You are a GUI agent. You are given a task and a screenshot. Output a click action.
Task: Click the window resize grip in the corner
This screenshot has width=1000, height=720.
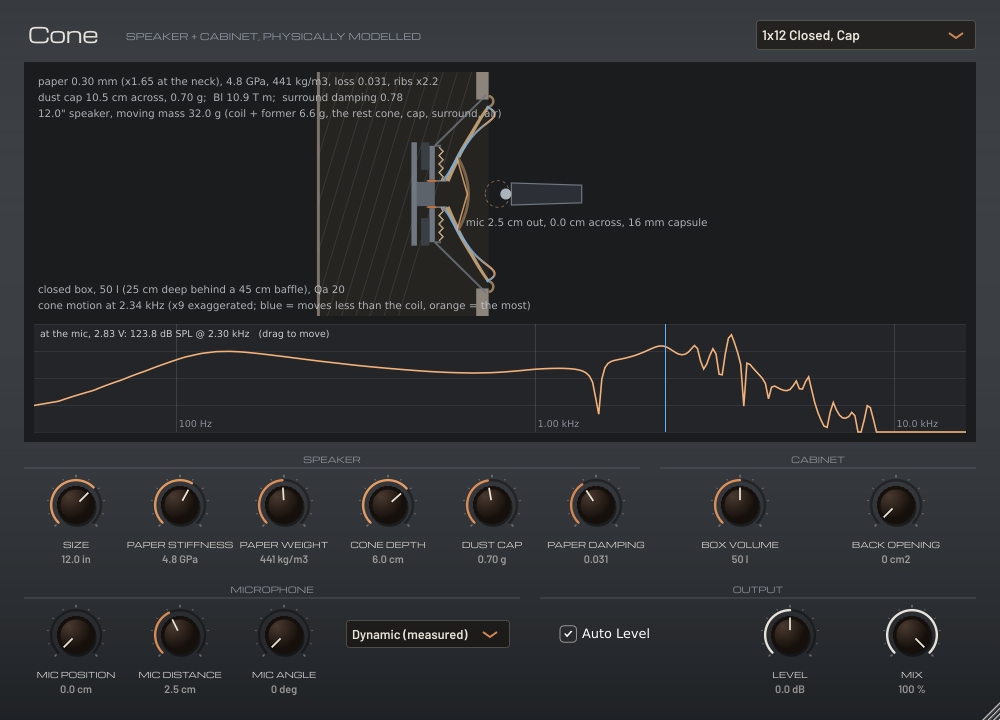[x=990, y=710]
